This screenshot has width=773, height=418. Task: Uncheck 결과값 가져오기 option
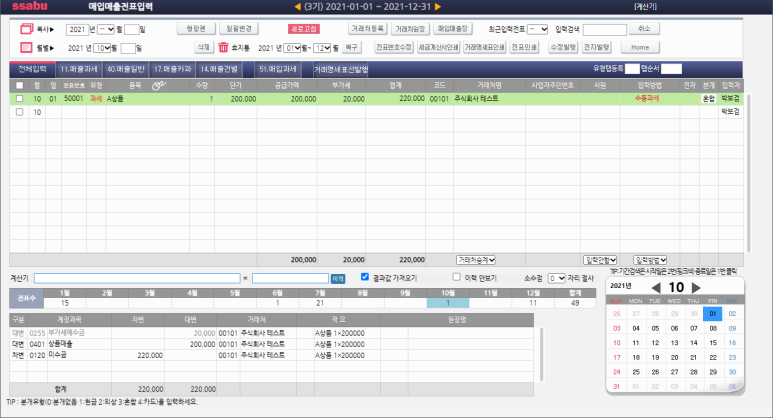click(365, 277)
